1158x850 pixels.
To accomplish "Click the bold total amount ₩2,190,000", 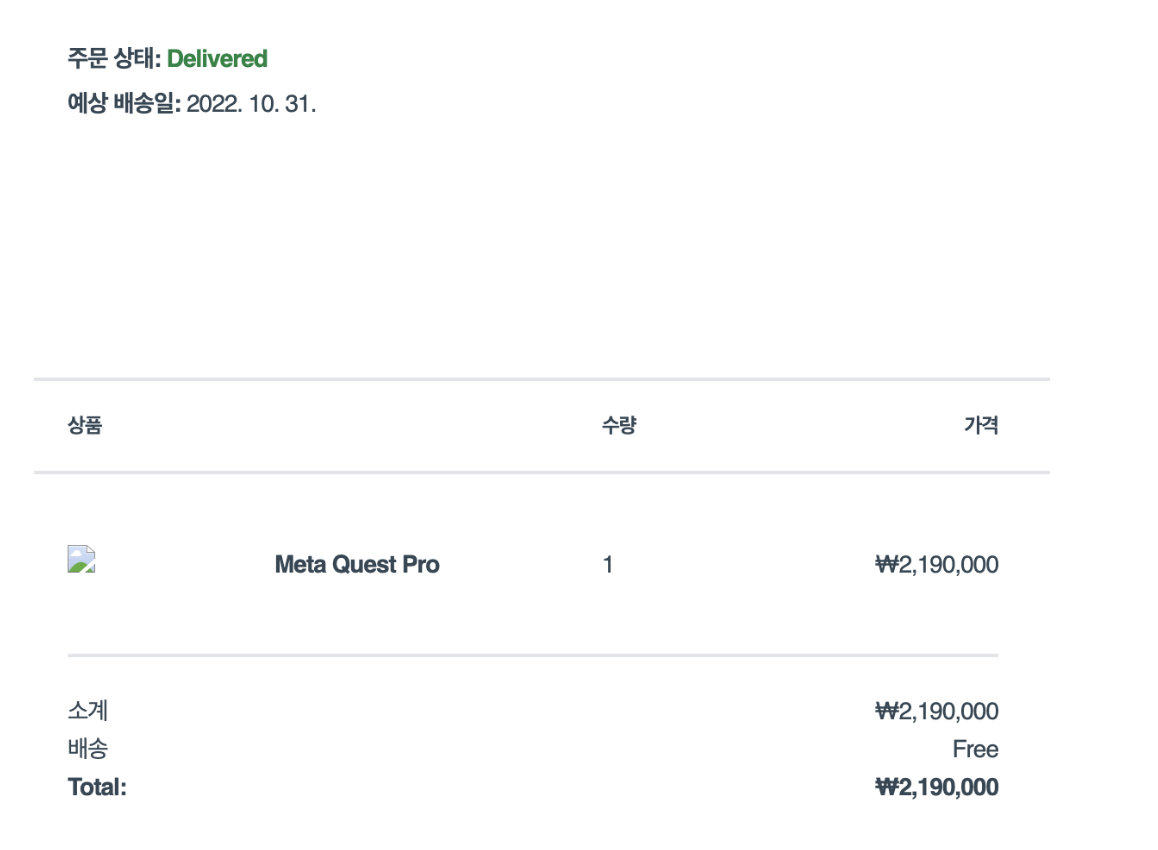I will click(936, 787).
